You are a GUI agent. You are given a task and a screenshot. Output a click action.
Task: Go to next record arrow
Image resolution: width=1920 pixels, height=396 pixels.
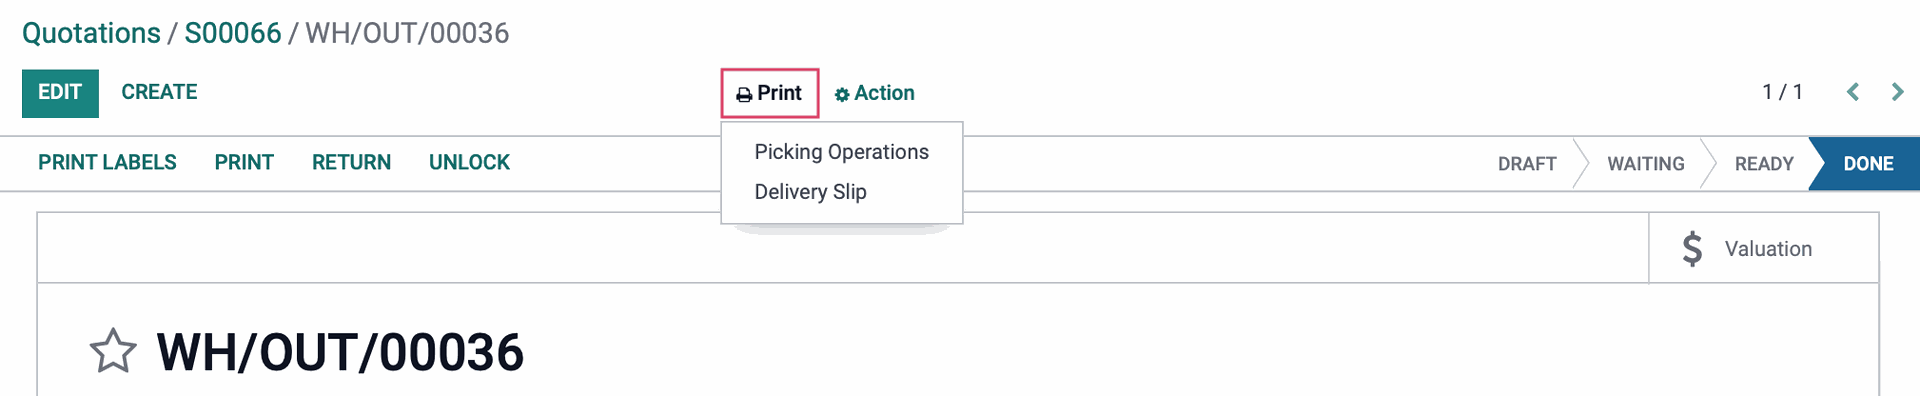point(1897,92)
